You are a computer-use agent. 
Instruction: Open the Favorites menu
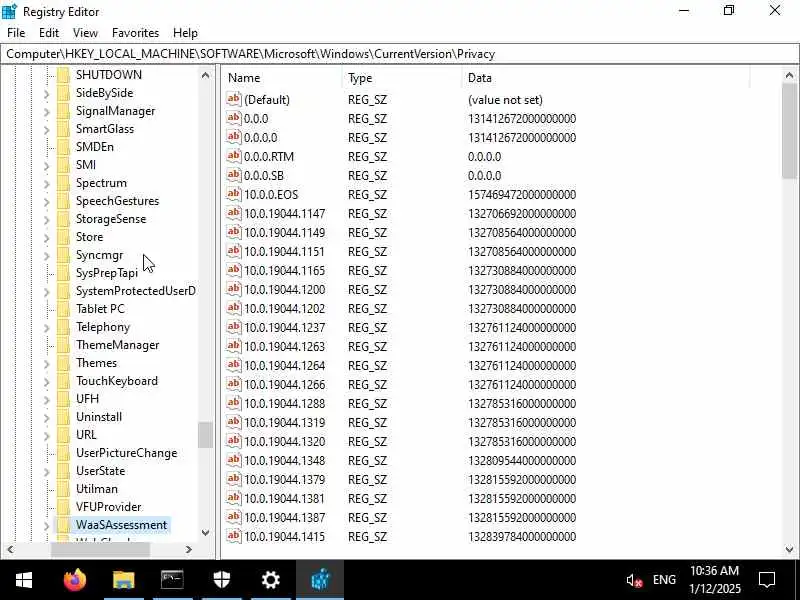(135, 33)
